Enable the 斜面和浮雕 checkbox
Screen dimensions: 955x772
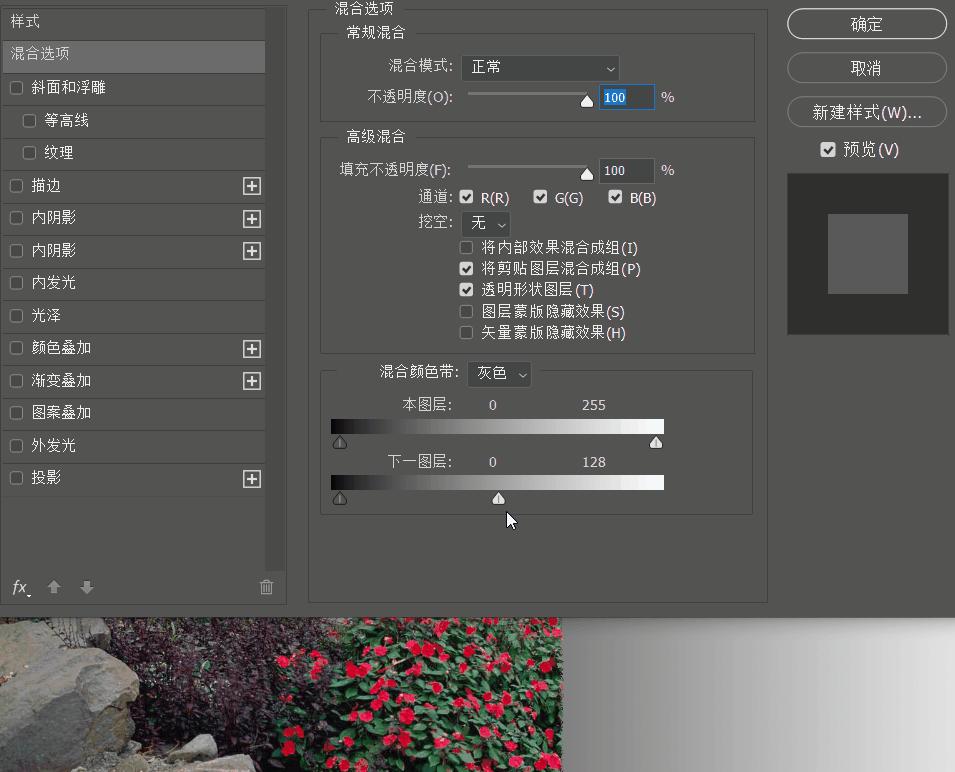coord(16,88)
